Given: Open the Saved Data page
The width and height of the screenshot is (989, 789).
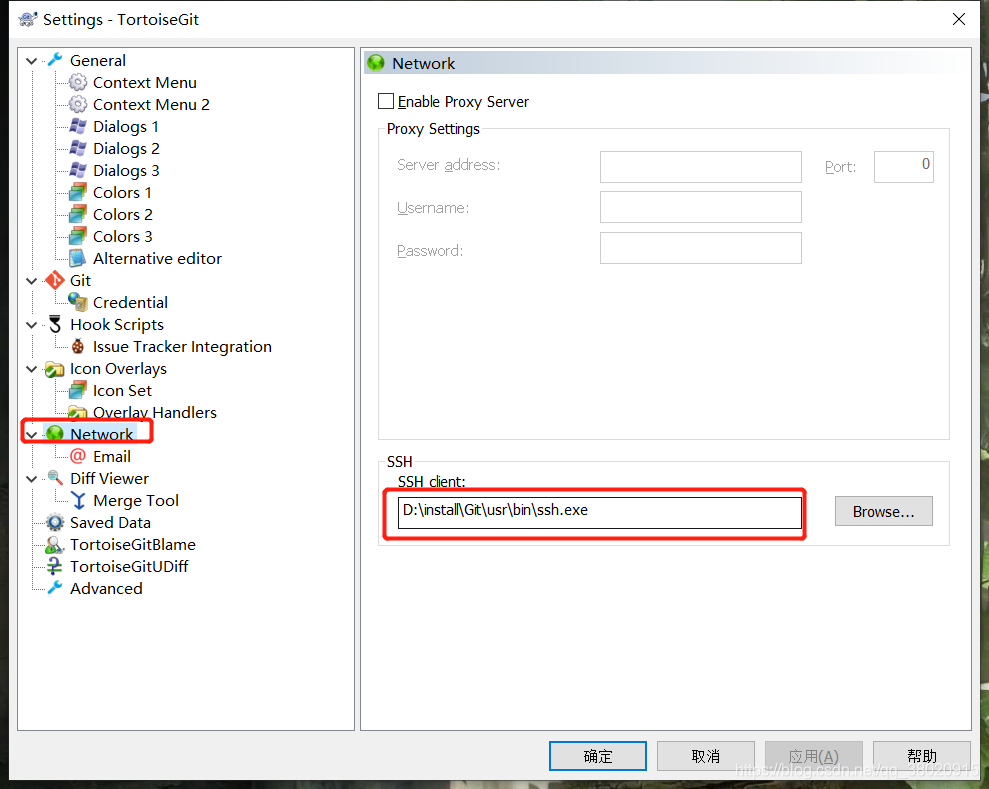Looking at the screenshot, I should tap(110, 523).
